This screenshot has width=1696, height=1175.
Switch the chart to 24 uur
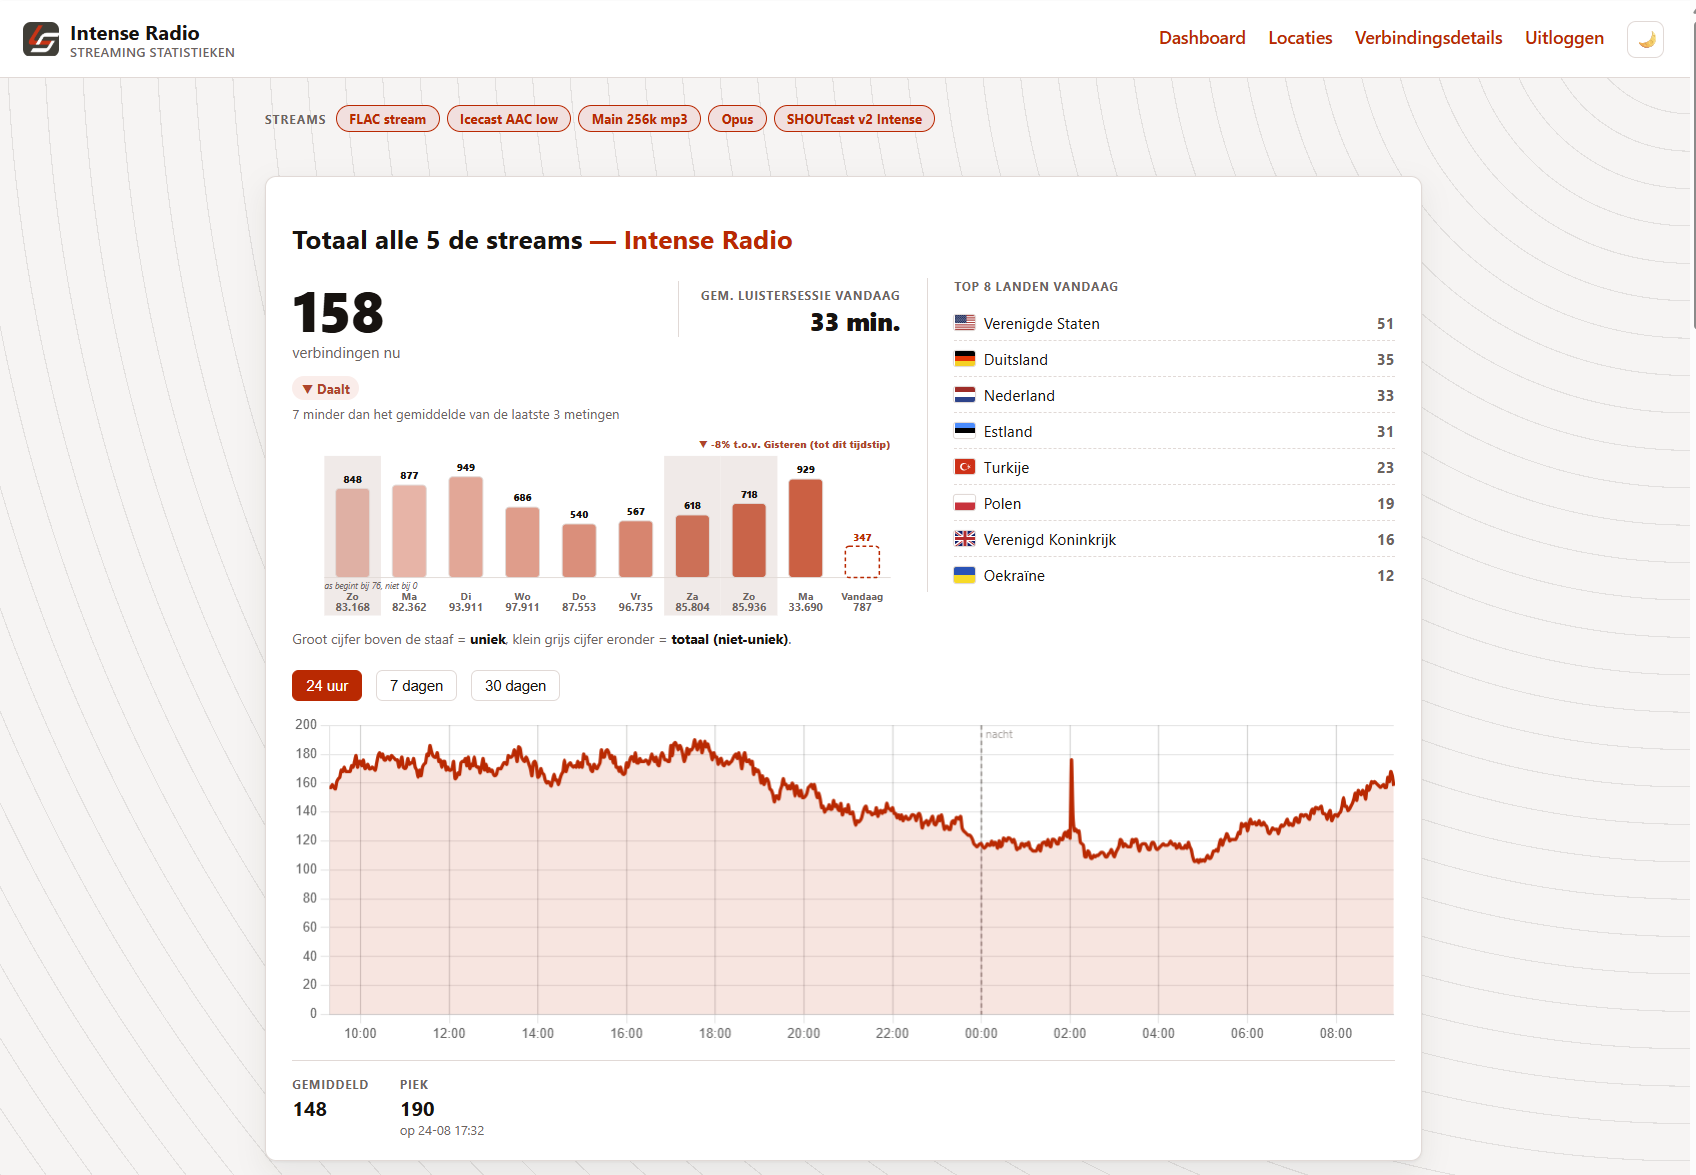point(327,686)
